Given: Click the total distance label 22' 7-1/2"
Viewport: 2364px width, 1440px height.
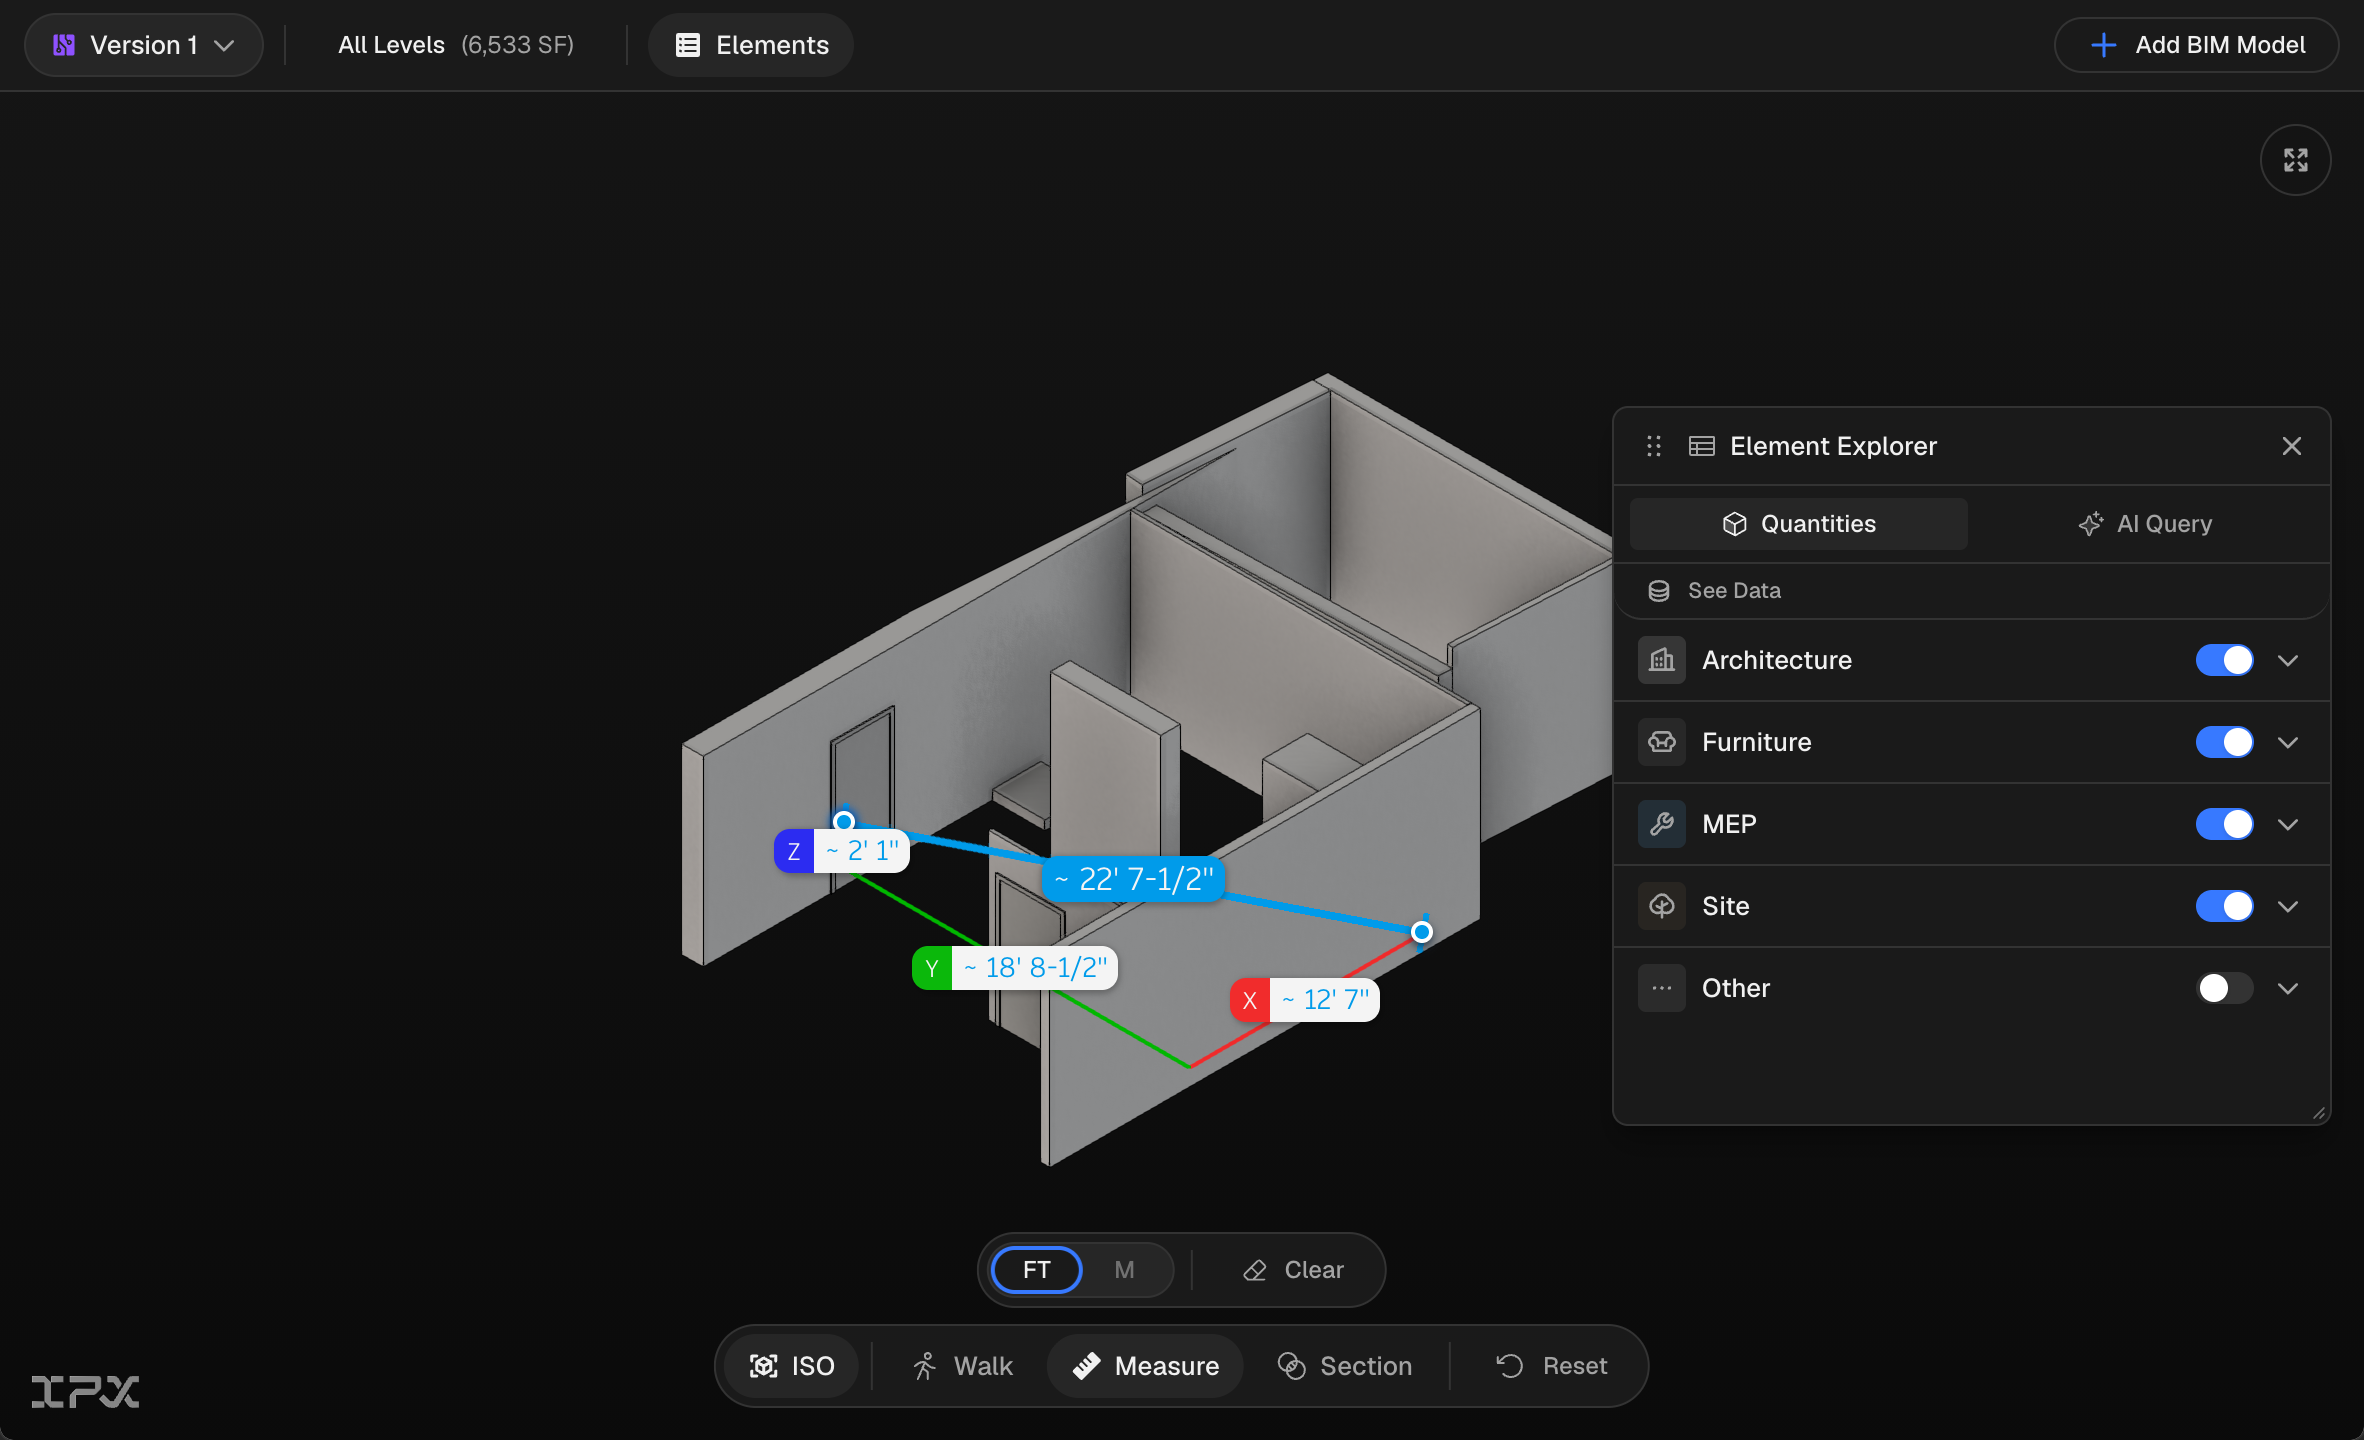Looking at the screenshot, I should click(x=1134, y=879).
